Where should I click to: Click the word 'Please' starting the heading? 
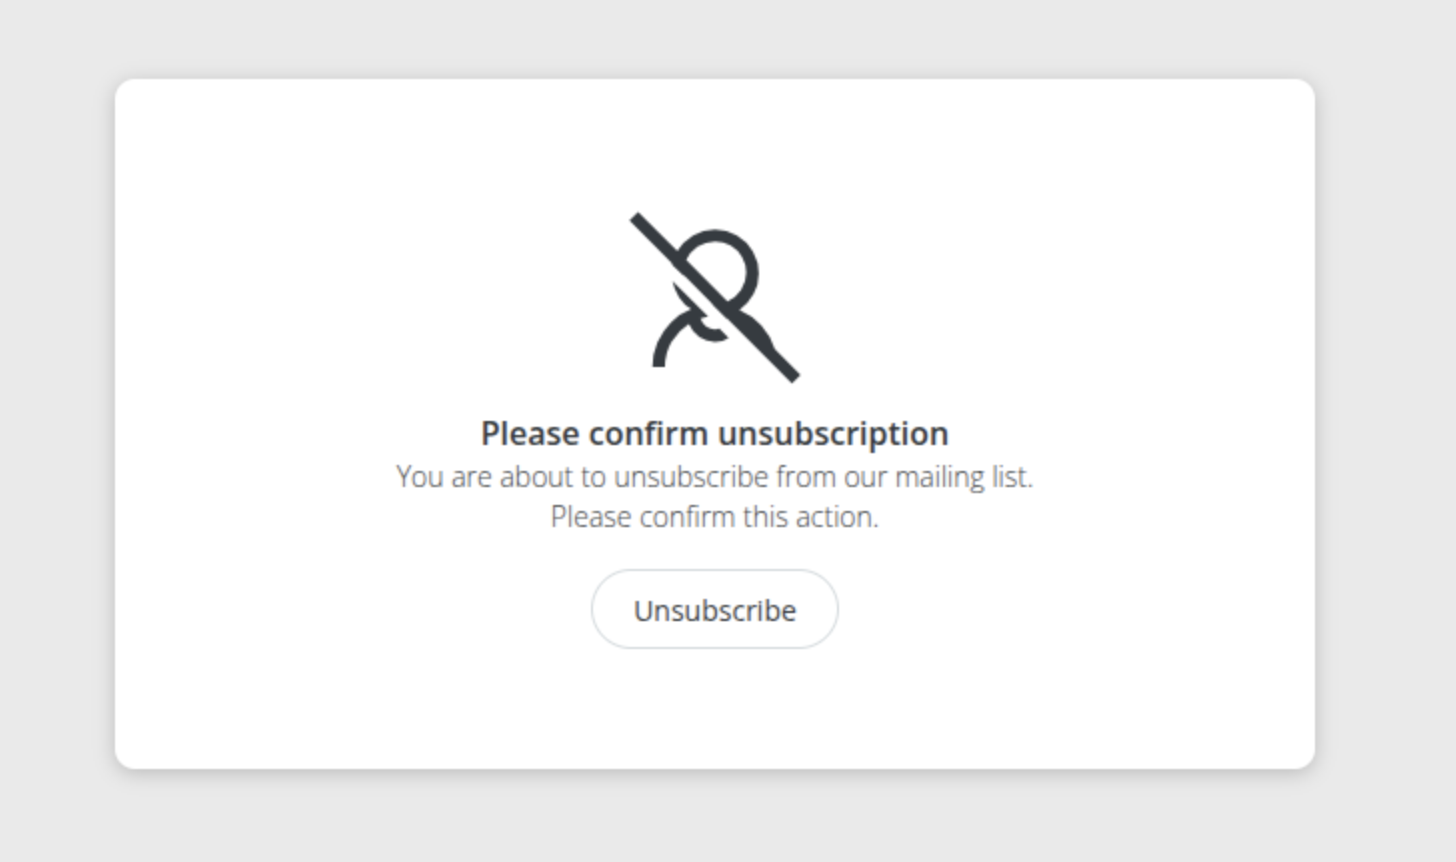point(530,433)
